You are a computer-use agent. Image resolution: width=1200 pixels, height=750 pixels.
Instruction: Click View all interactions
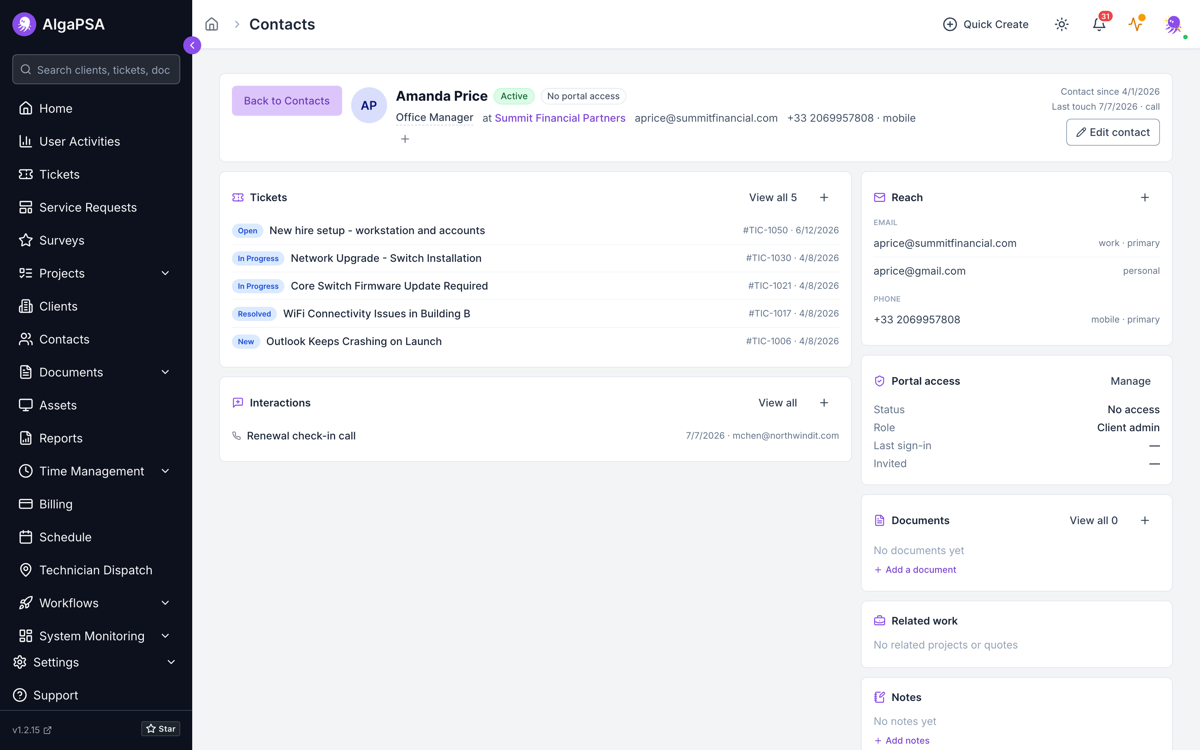point(777,403)
